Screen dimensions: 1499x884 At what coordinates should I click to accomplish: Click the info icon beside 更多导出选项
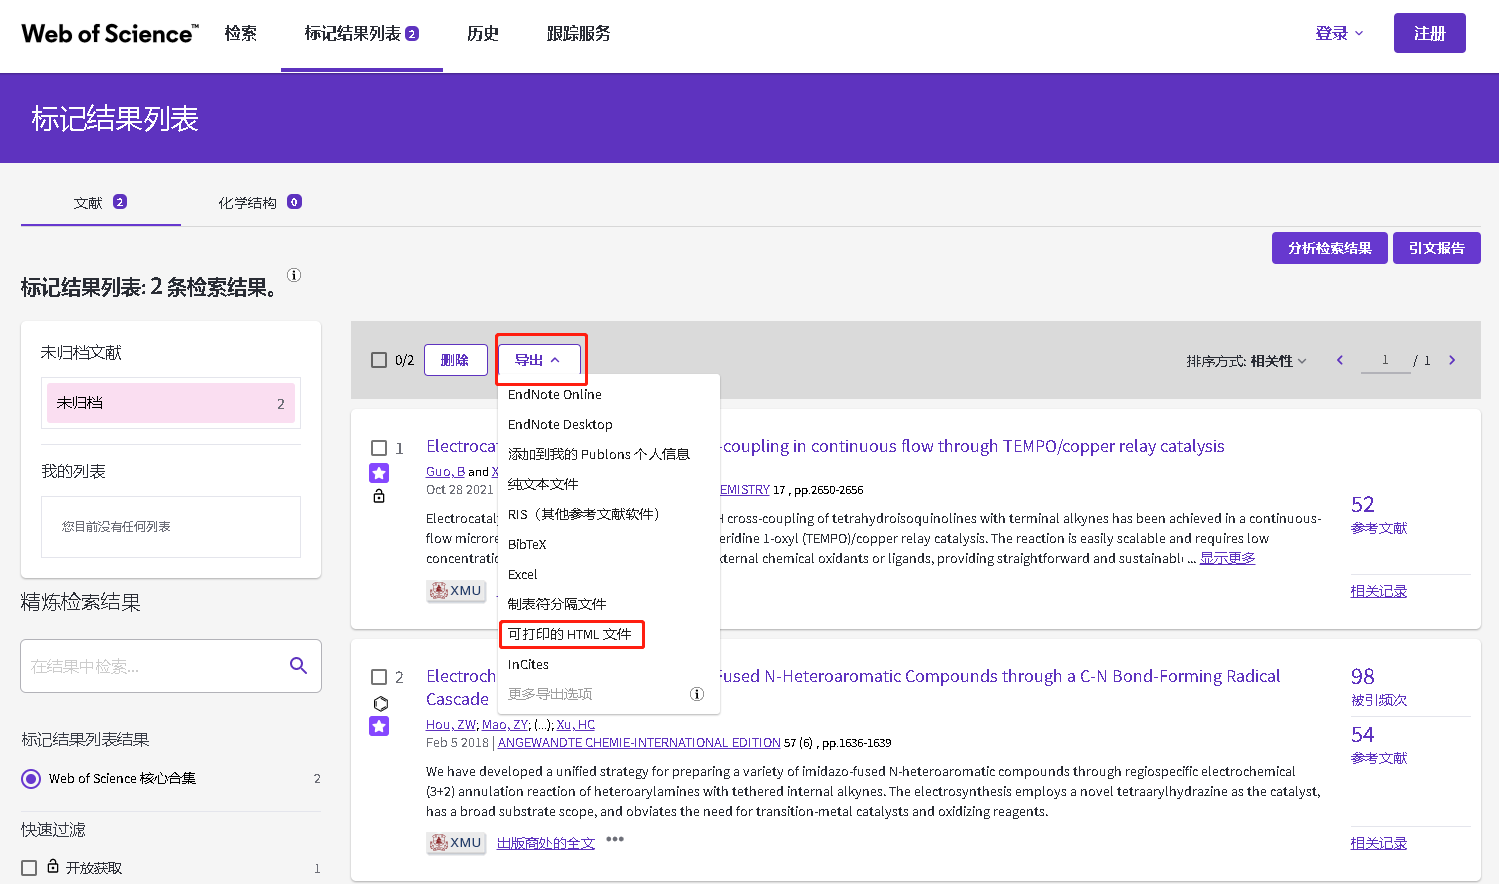[x=697, y=694]
